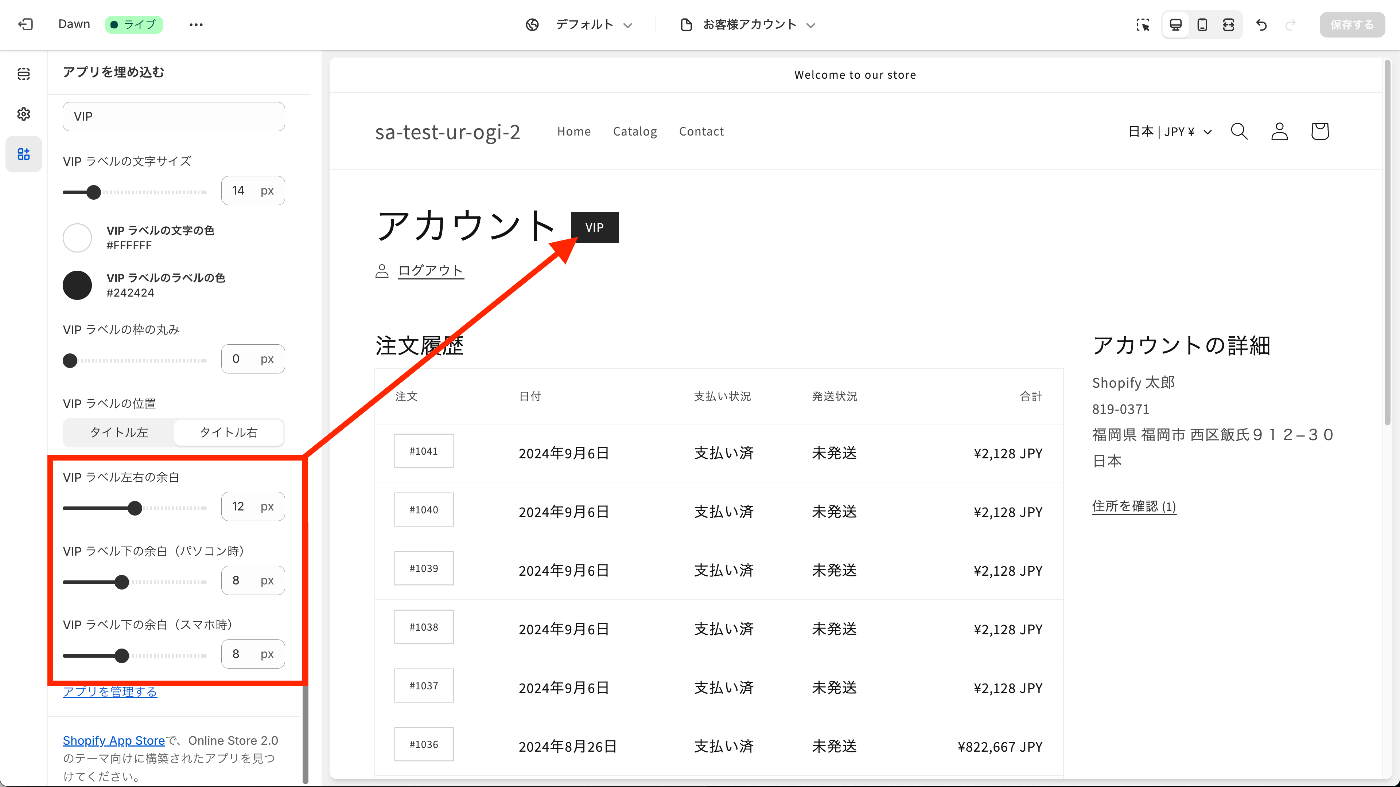Open order #1040 button
The width and height of the screenshot is (1400, 787).
click(424, 510)
